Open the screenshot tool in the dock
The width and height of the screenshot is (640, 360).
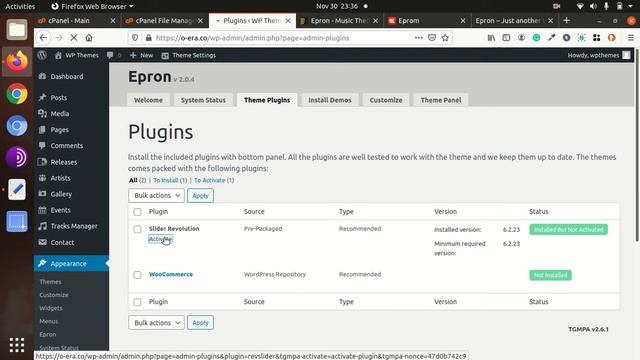[x=17, y=222]
